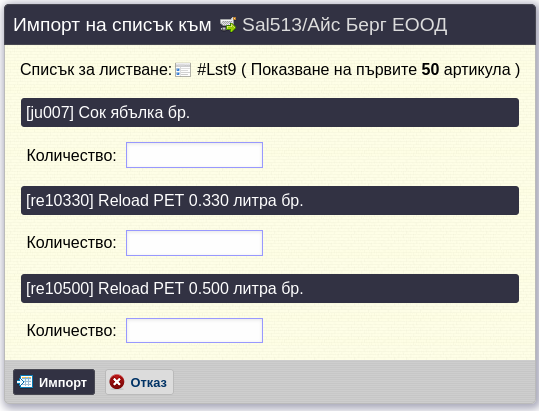Image resolution: width=539 pixels, height=411 pixels.
Task: Click the bold 50 articles count text
Action: pyautogui.click(x=430, y=69)
